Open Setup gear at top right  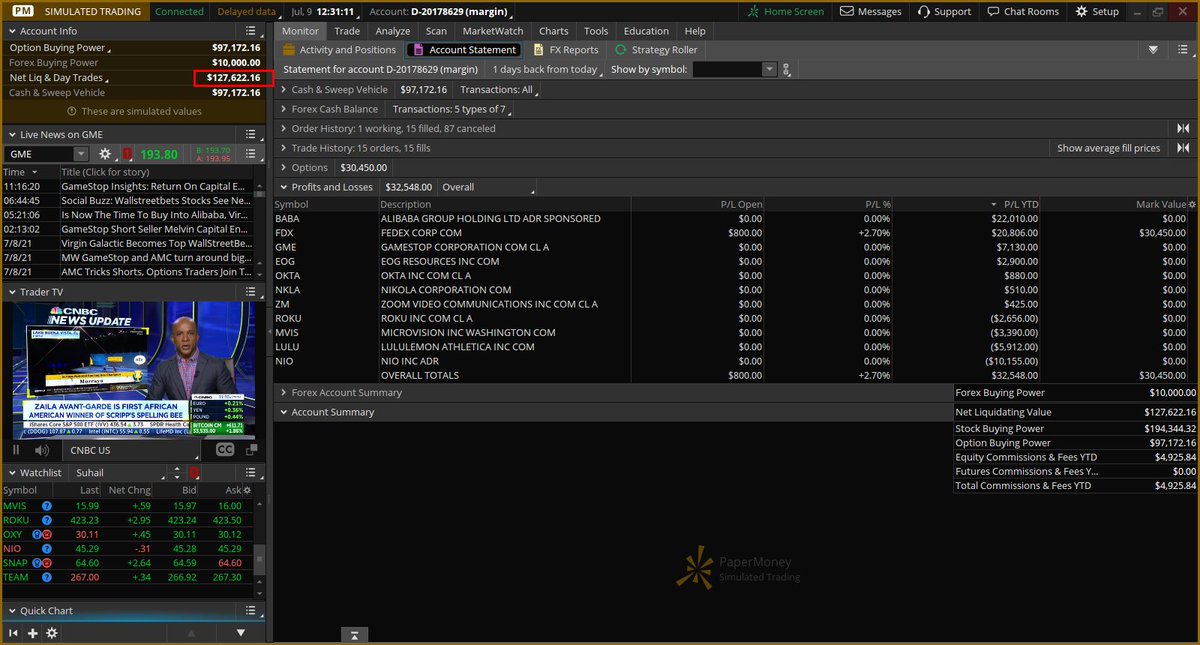click(x=1099, y=11)
